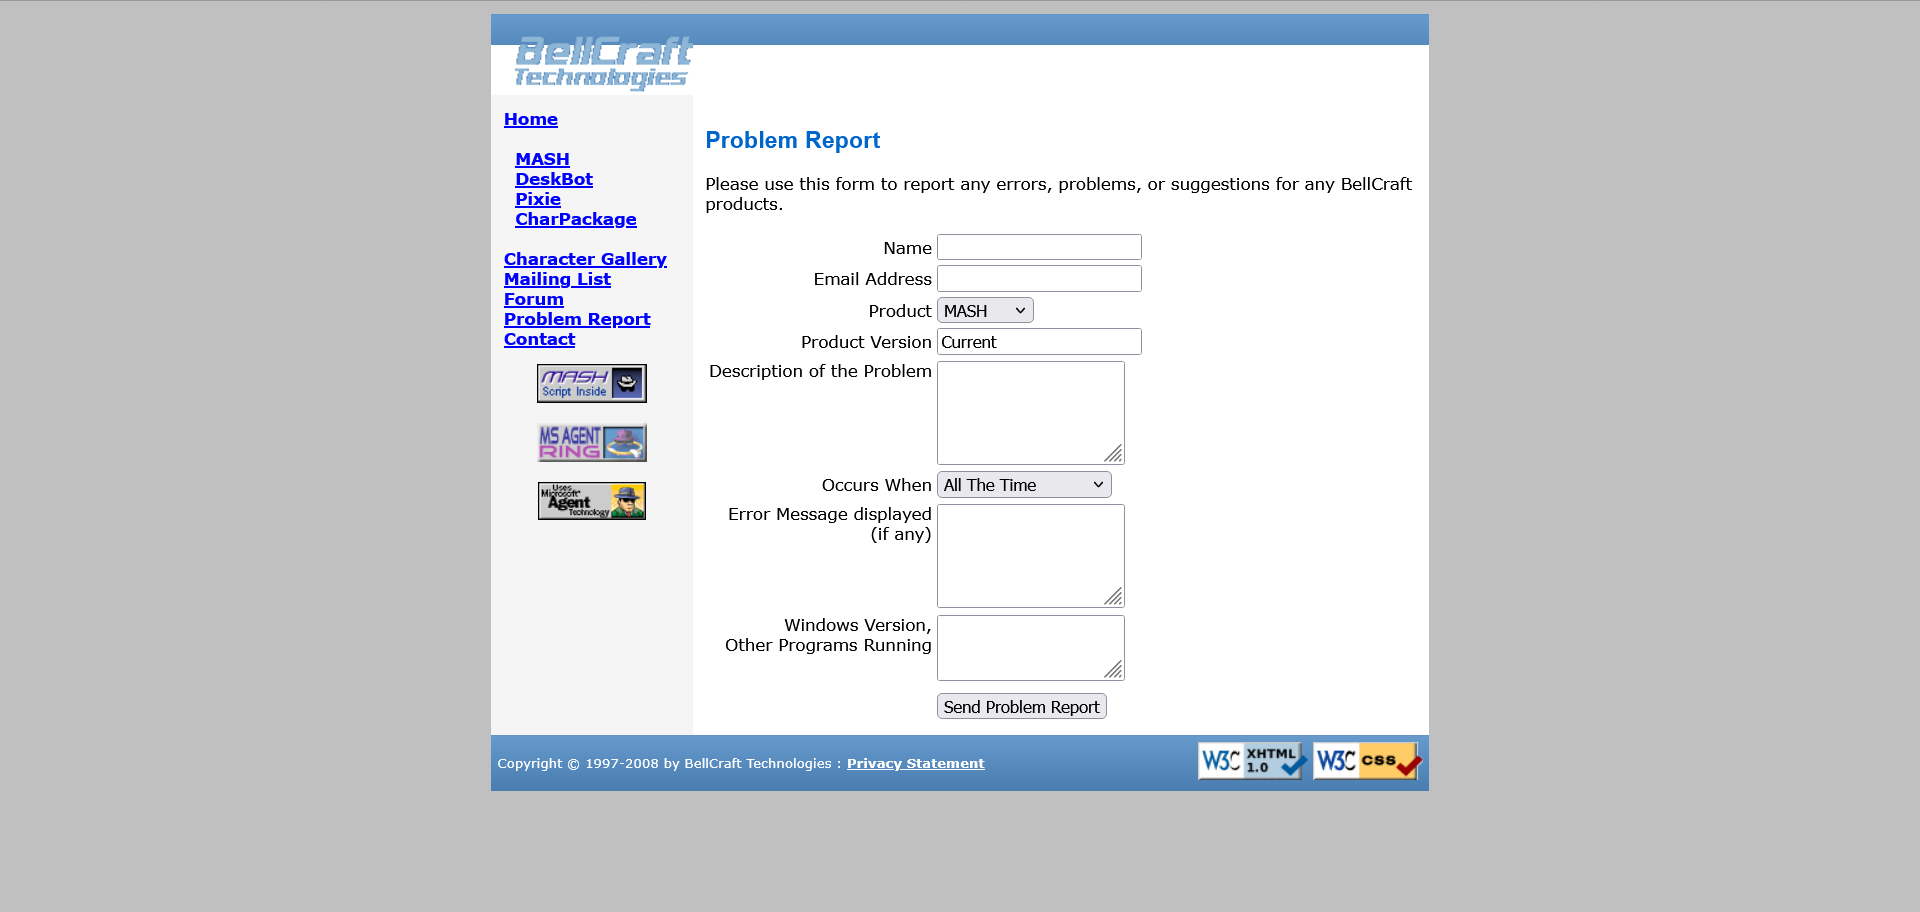Open the Pixie link in sidebar
Image resolution: width=1920 pixels, height=912 pixels.
coord(537,199)
